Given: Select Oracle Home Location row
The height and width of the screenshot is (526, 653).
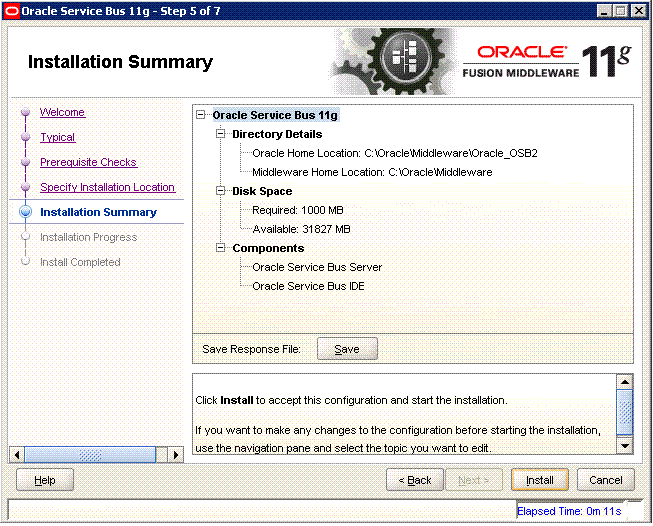Looking at the screenshot, I should 395,153.
